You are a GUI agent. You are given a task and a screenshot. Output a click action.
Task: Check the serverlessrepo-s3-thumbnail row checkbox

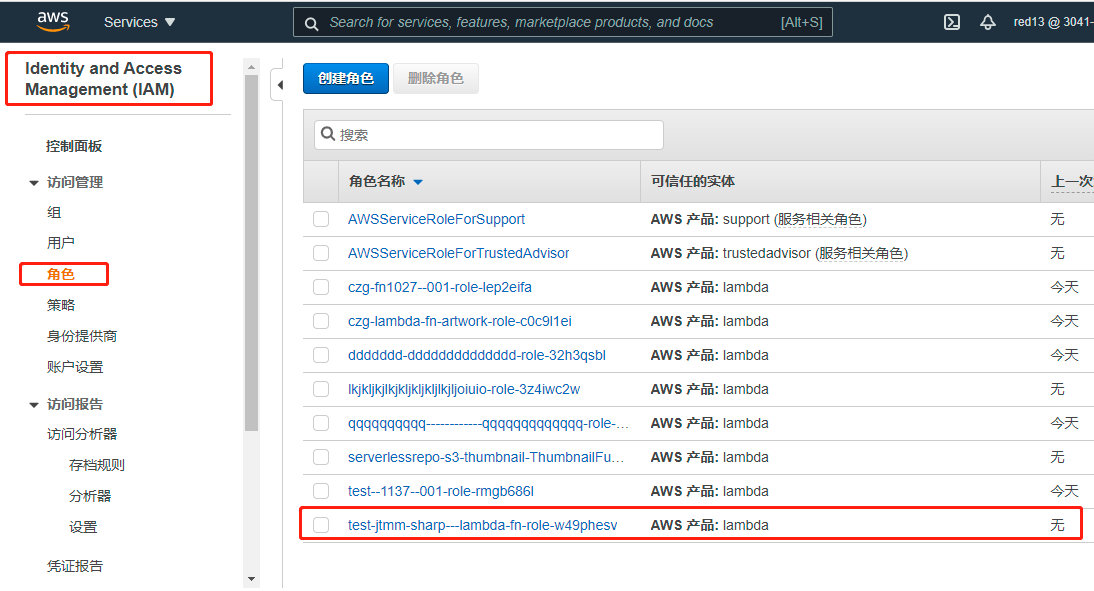coord(321,457)
